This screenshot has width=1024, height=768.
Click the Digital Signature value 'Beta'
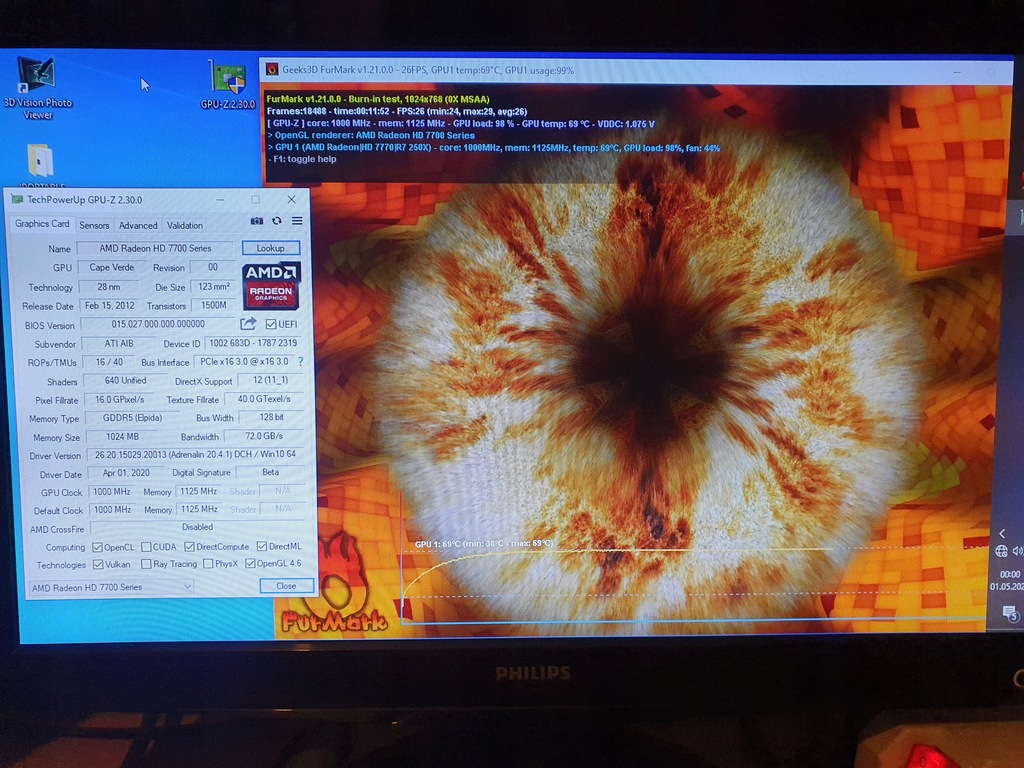(x=270, y=472)
